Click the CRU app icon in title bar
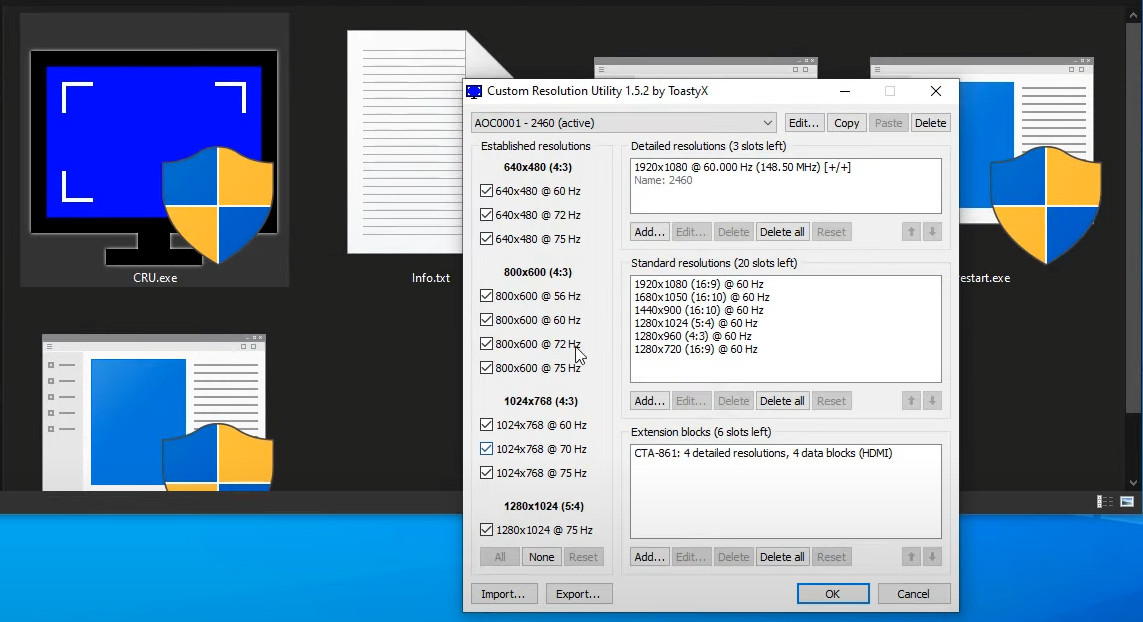 474,91
